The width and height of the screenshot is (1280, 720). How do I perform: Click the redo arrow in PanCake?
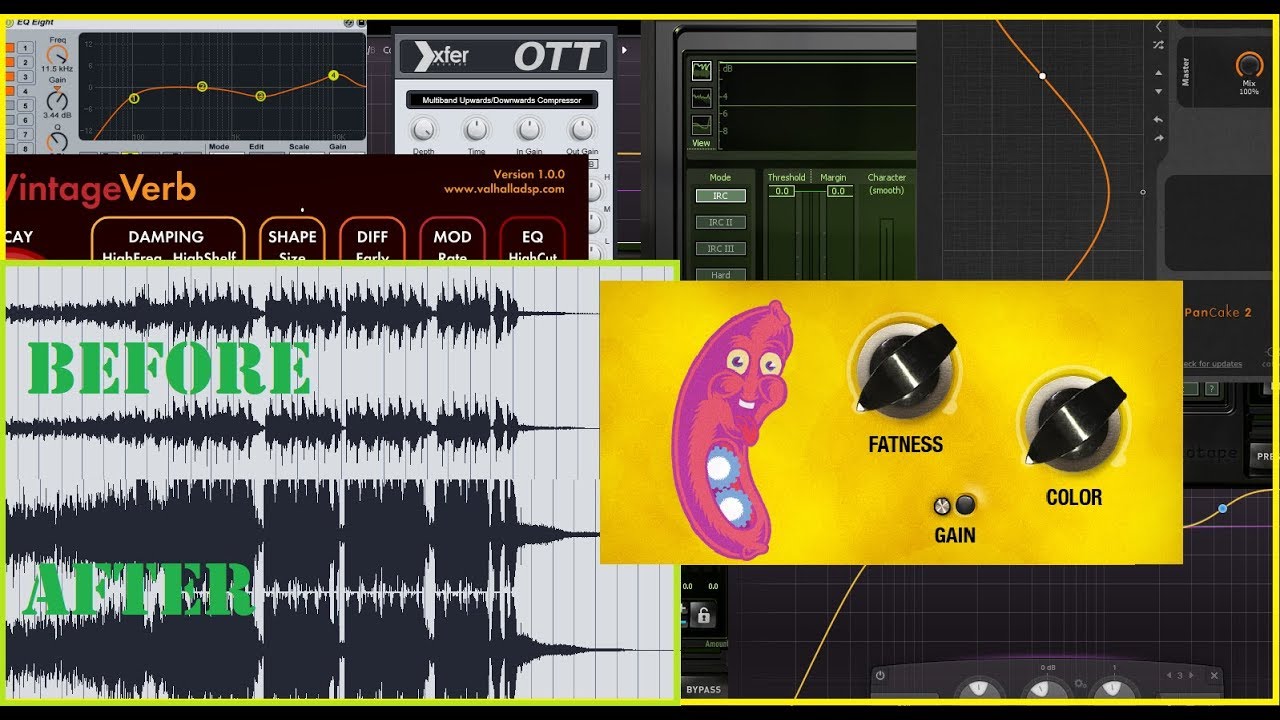[1159, 138]
